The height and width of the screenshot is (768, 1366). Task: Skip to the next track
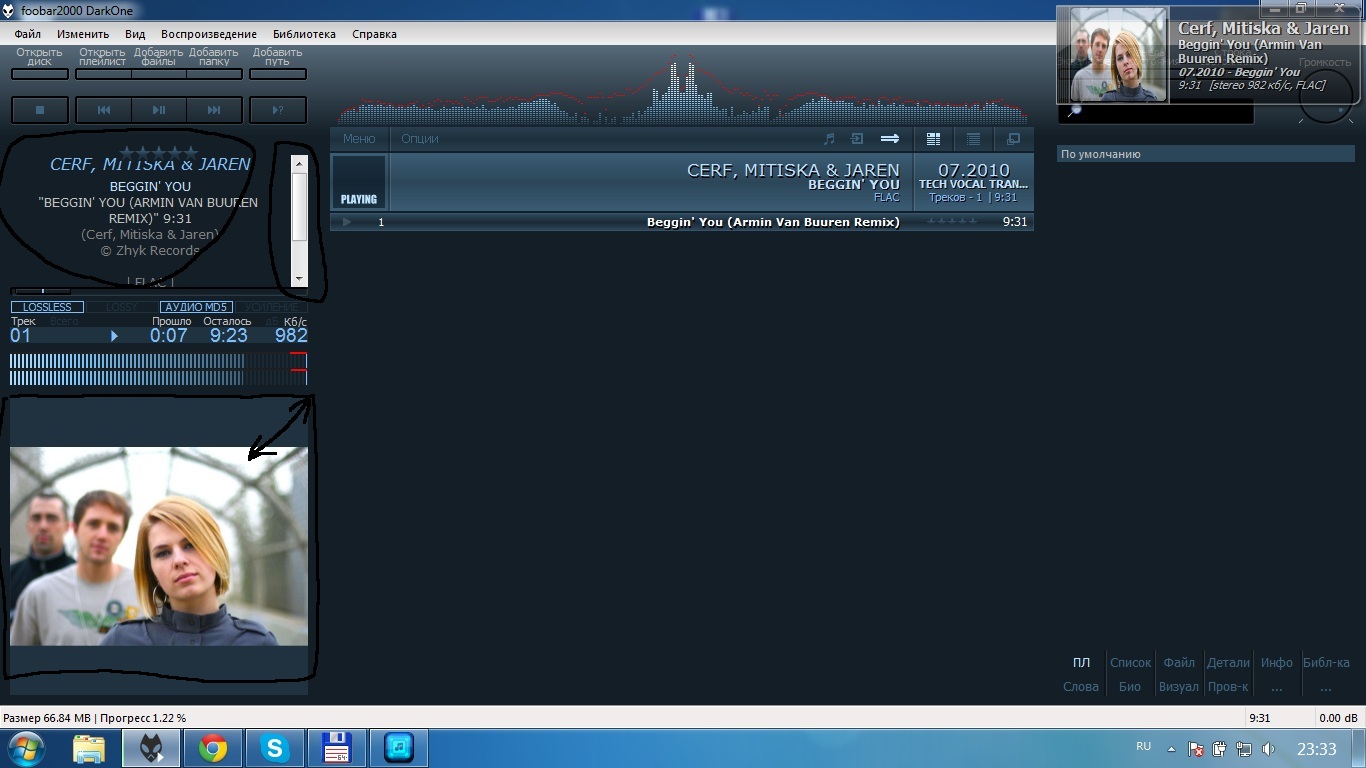click(214, 110)
